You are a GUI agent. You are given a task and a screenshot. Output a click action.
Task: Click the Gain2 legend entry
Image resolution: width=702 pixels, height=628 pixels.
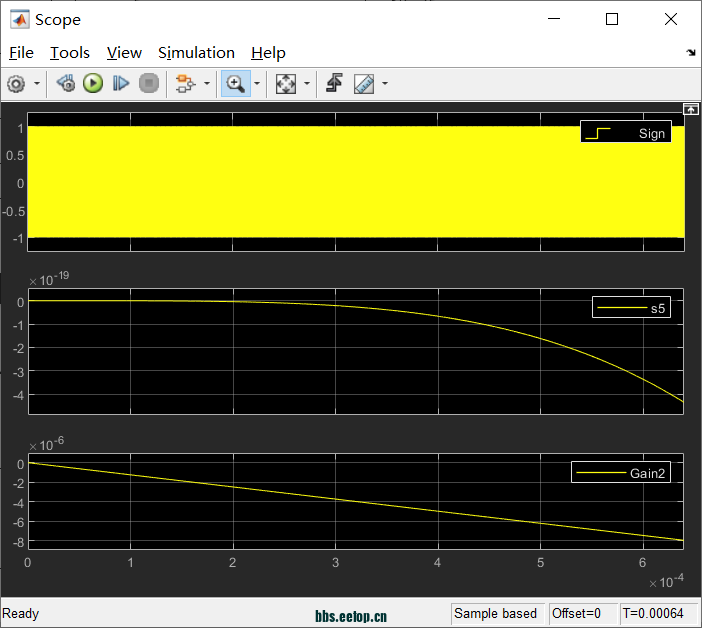click(620, 472)
